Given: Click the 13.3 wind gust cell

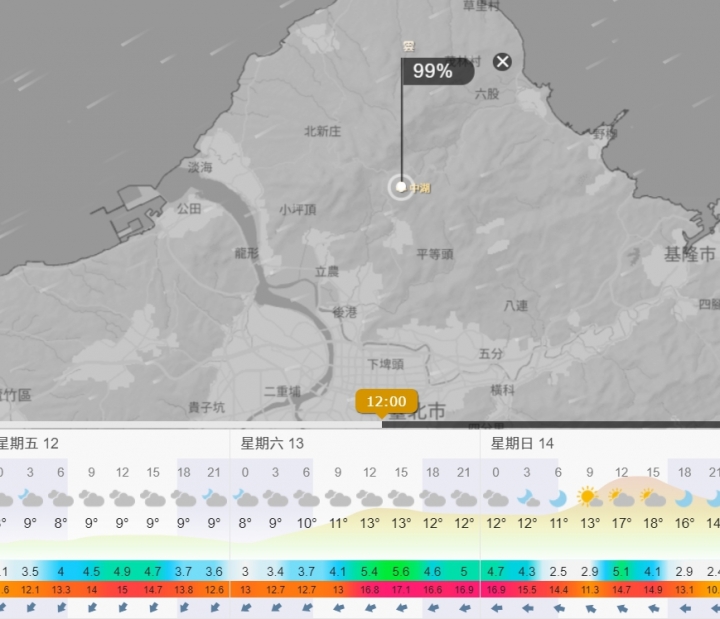Looking at the screenshot, I should pyautogui.click(x=61, y=590).
